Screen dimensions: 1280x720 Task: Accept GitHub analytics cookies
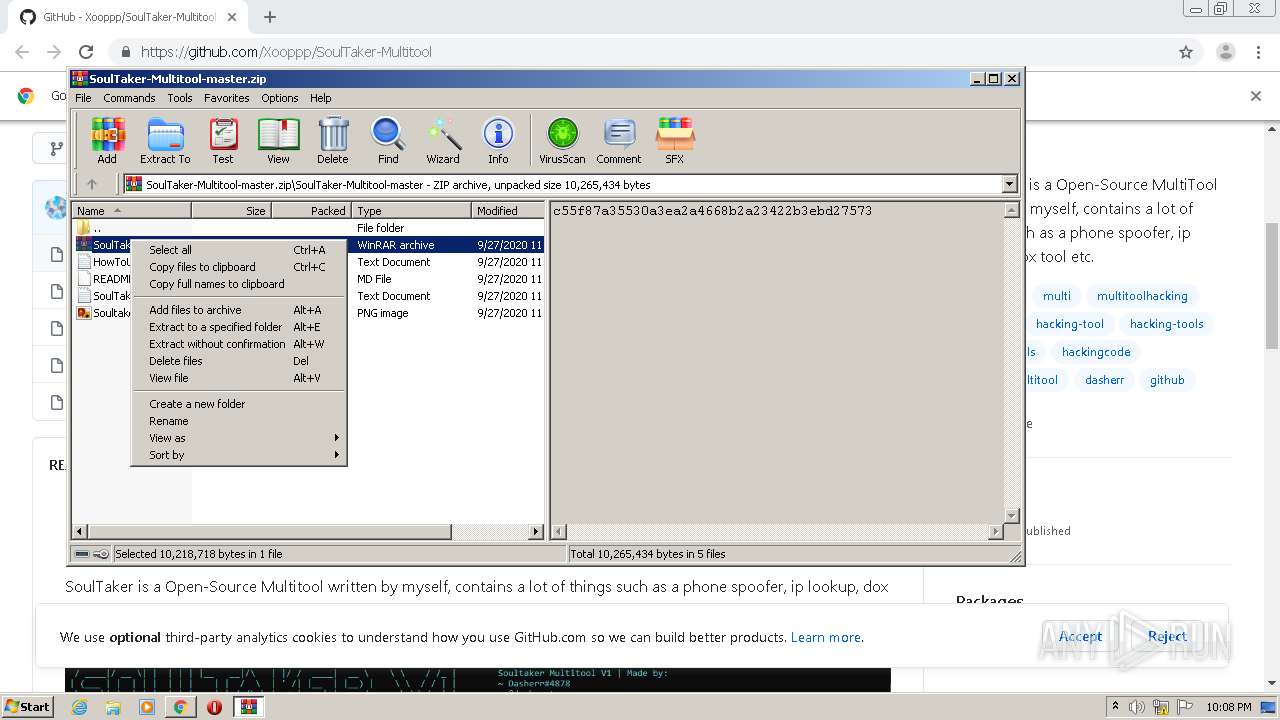tap(1080, 636)
